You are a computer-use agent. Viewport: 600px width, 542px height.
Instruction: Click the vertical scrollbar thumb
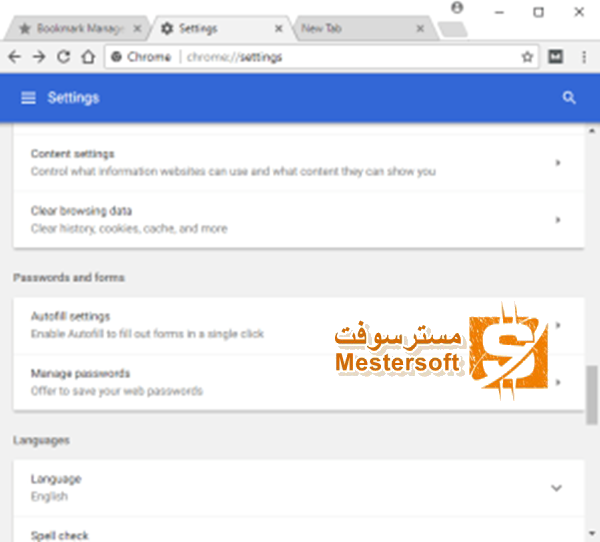592,395
